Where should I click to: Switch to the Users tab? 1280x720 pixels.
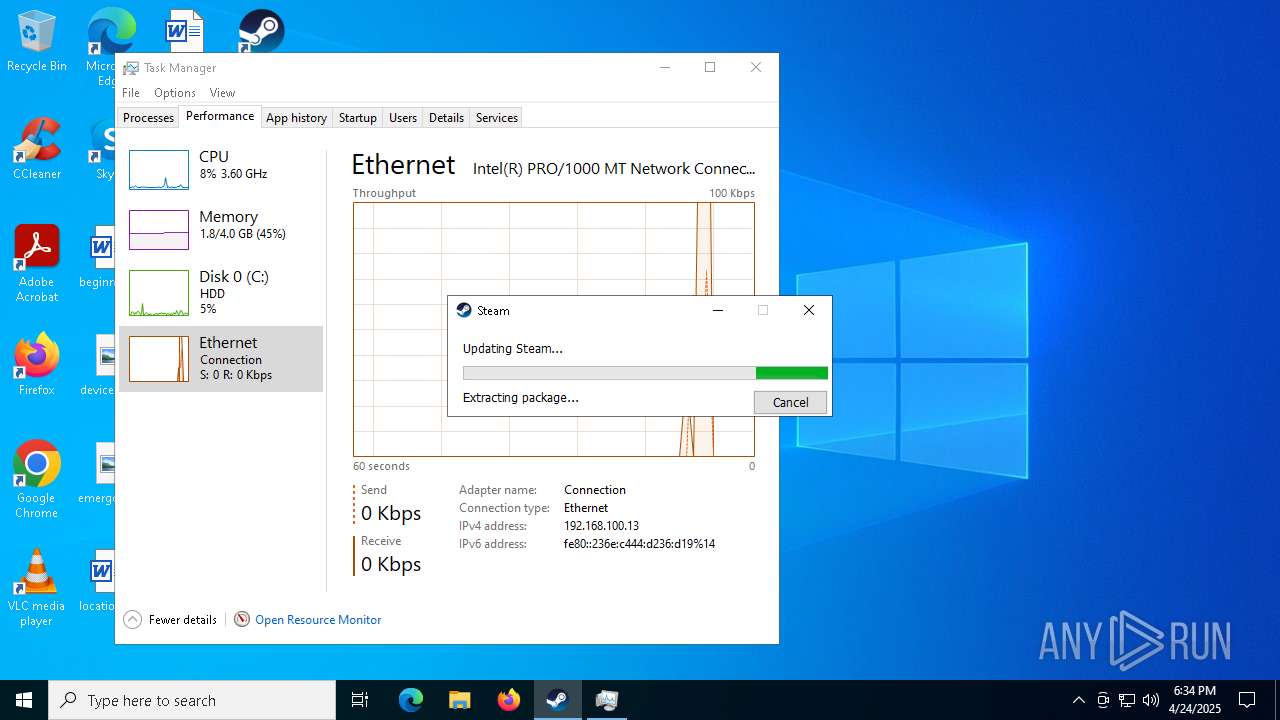click(x=403, y=118)
